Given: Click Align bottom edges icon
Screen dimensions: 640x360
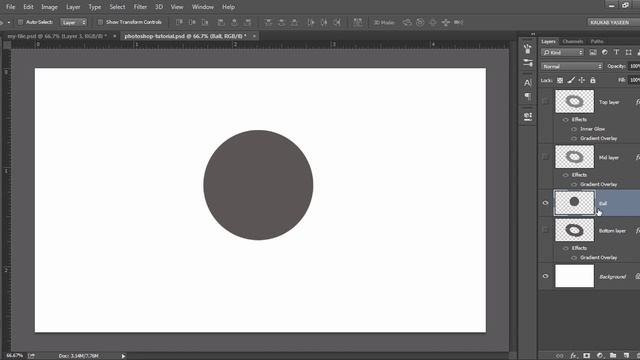Looking at the screenshot, I should [205, 22].
